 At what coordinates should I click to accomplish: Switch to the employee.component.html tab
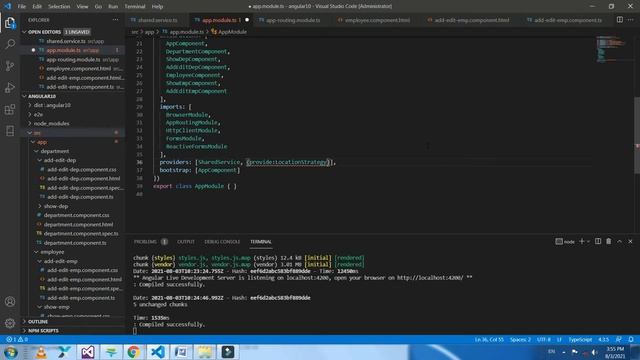[377, 20]
